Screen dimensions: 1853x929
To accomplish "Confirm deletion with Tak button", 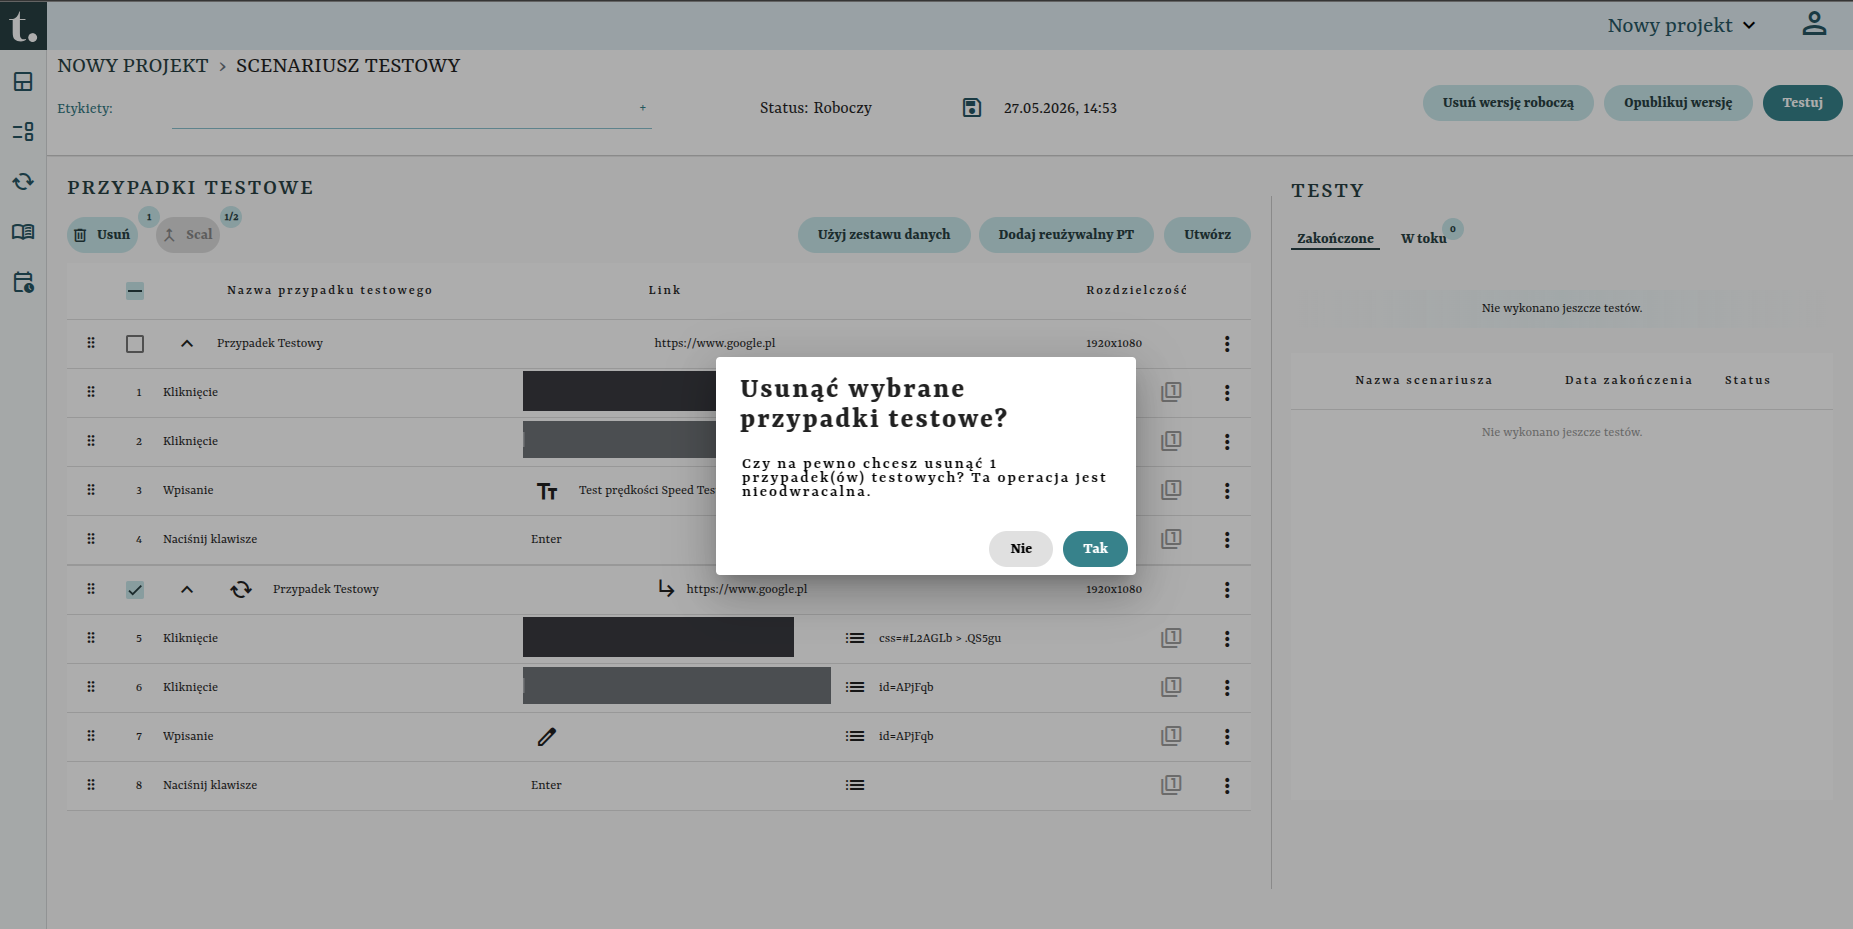I will point(1095,549).
